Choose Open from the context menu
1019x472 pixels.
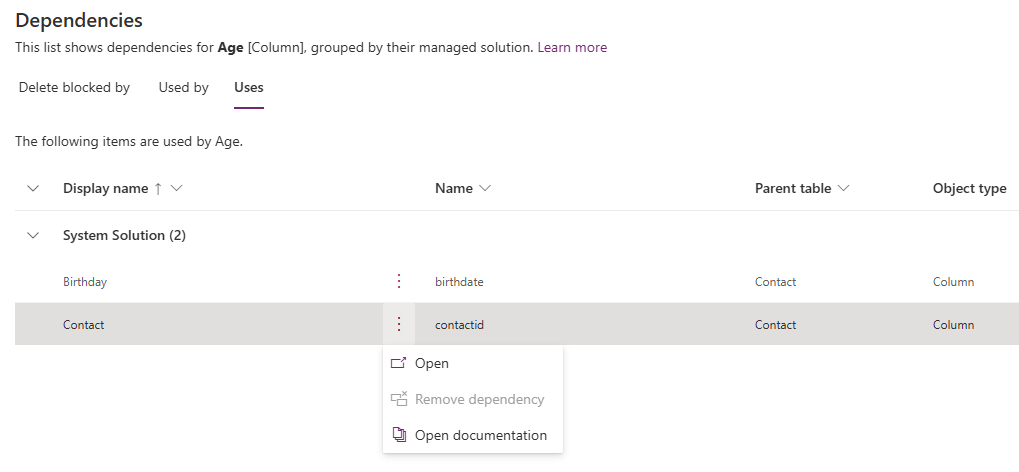point(431,363)
